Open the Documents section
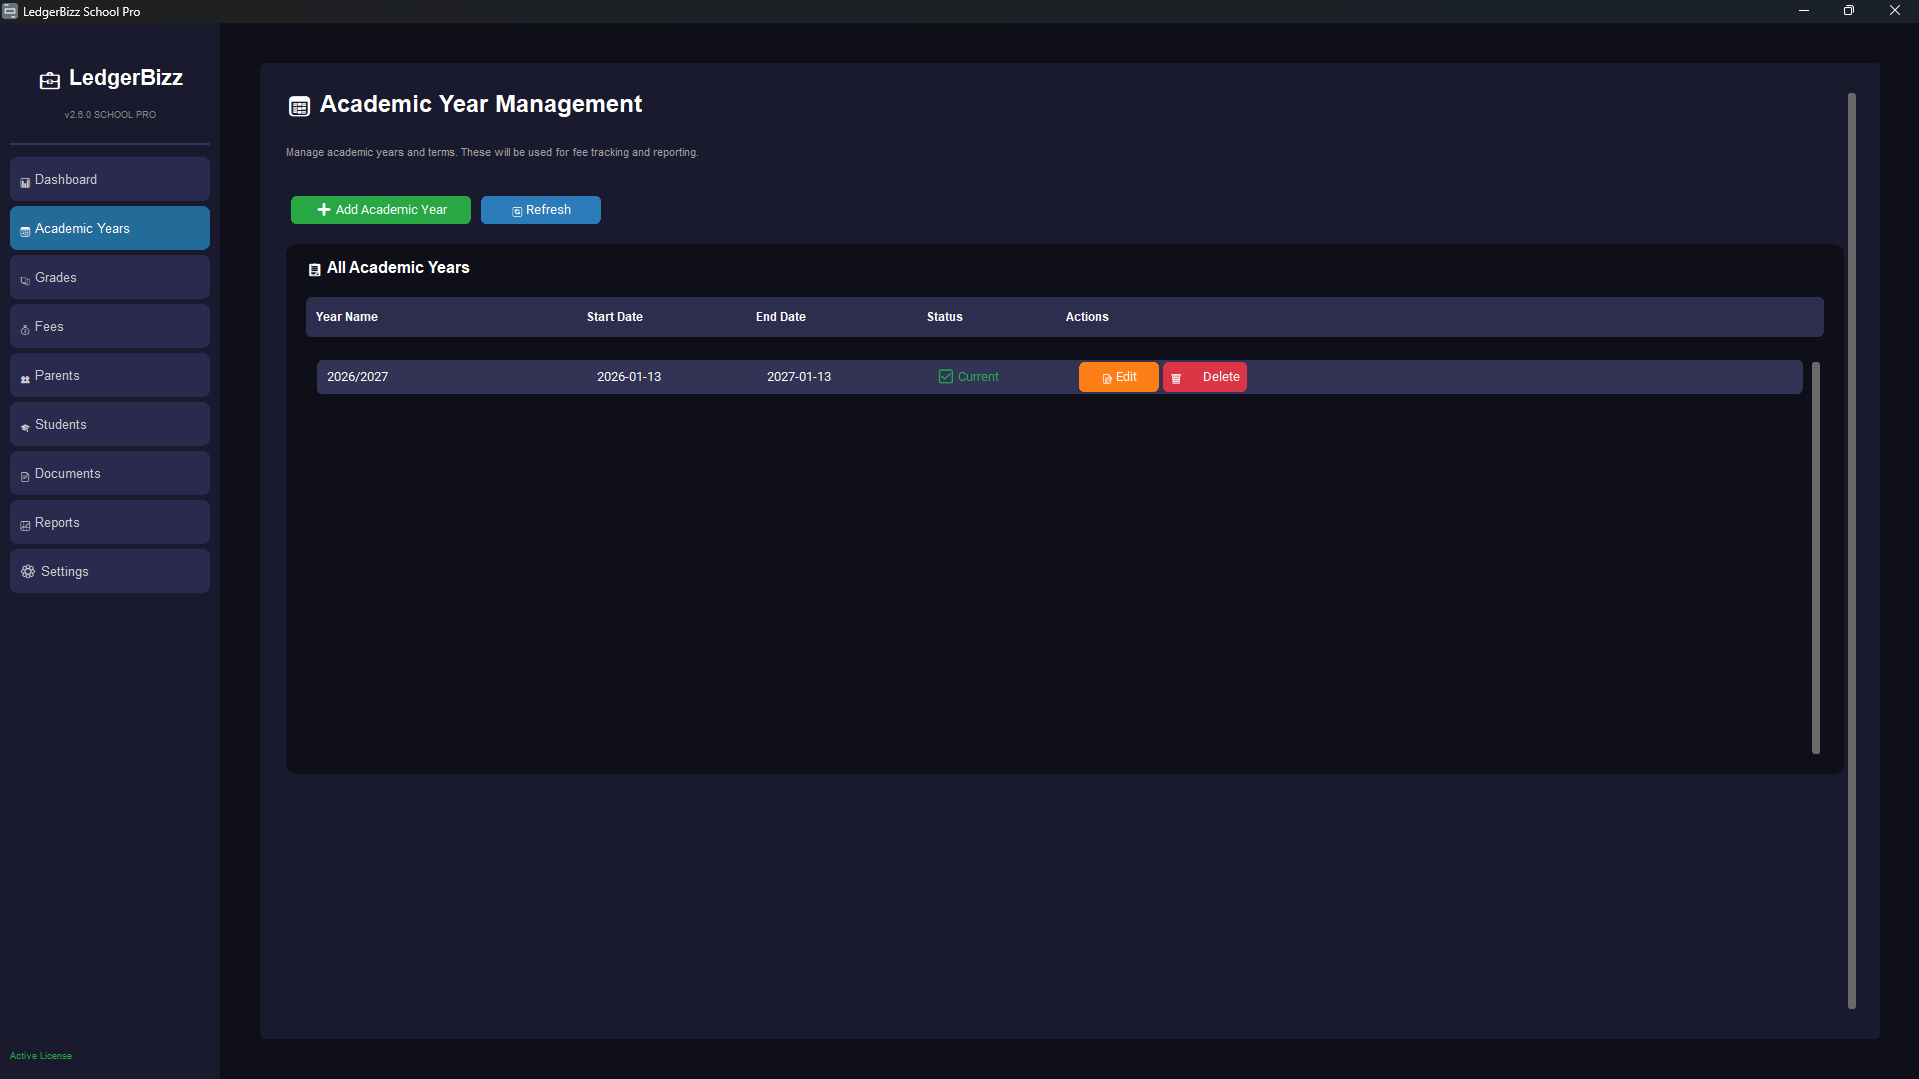Image resolution: width=1919 pixels, height=1079 pixels. tap(110, 474)
